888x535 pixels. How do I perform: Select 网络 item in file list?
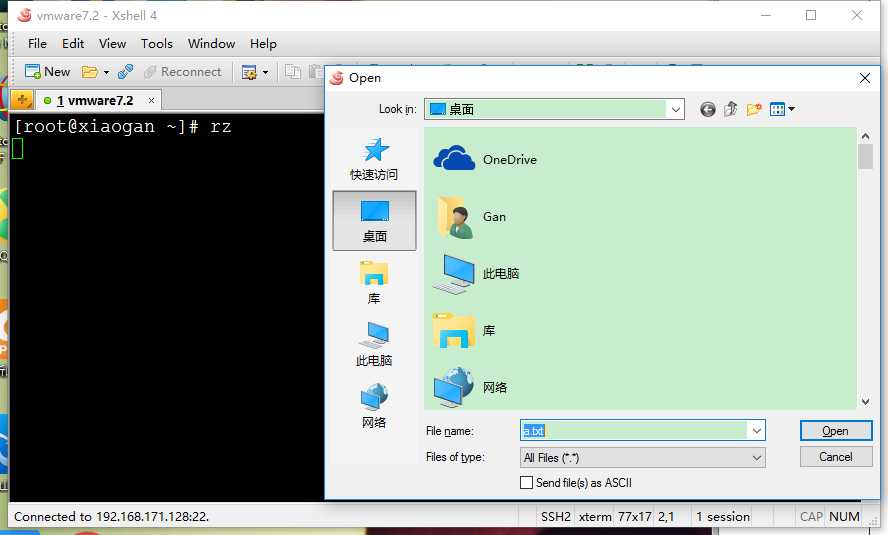click(x=471, y=388)
